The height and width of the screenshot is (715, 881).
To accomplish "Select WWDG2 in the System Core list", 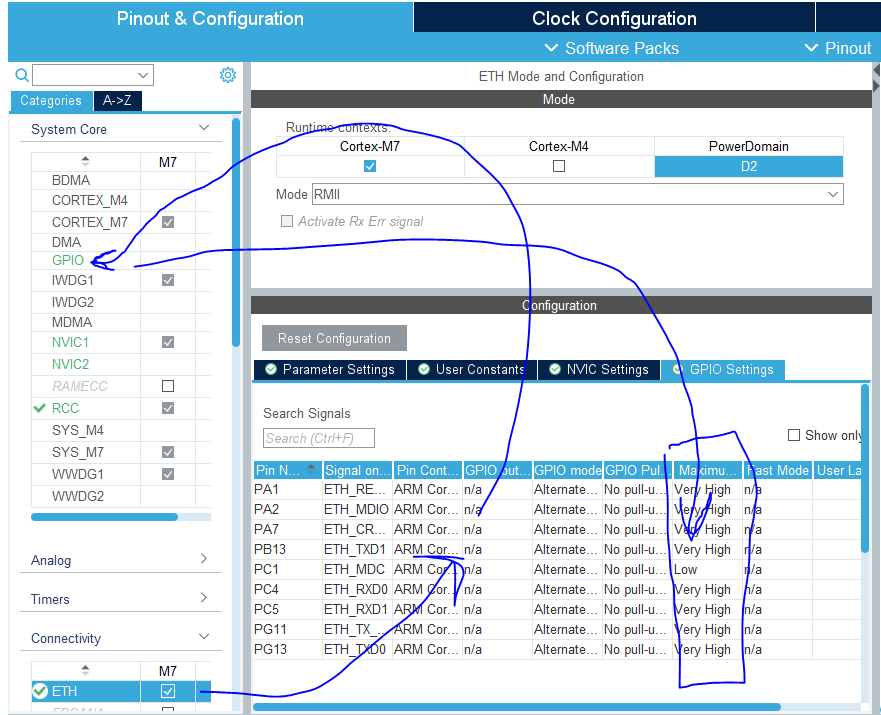I will 78,497.
